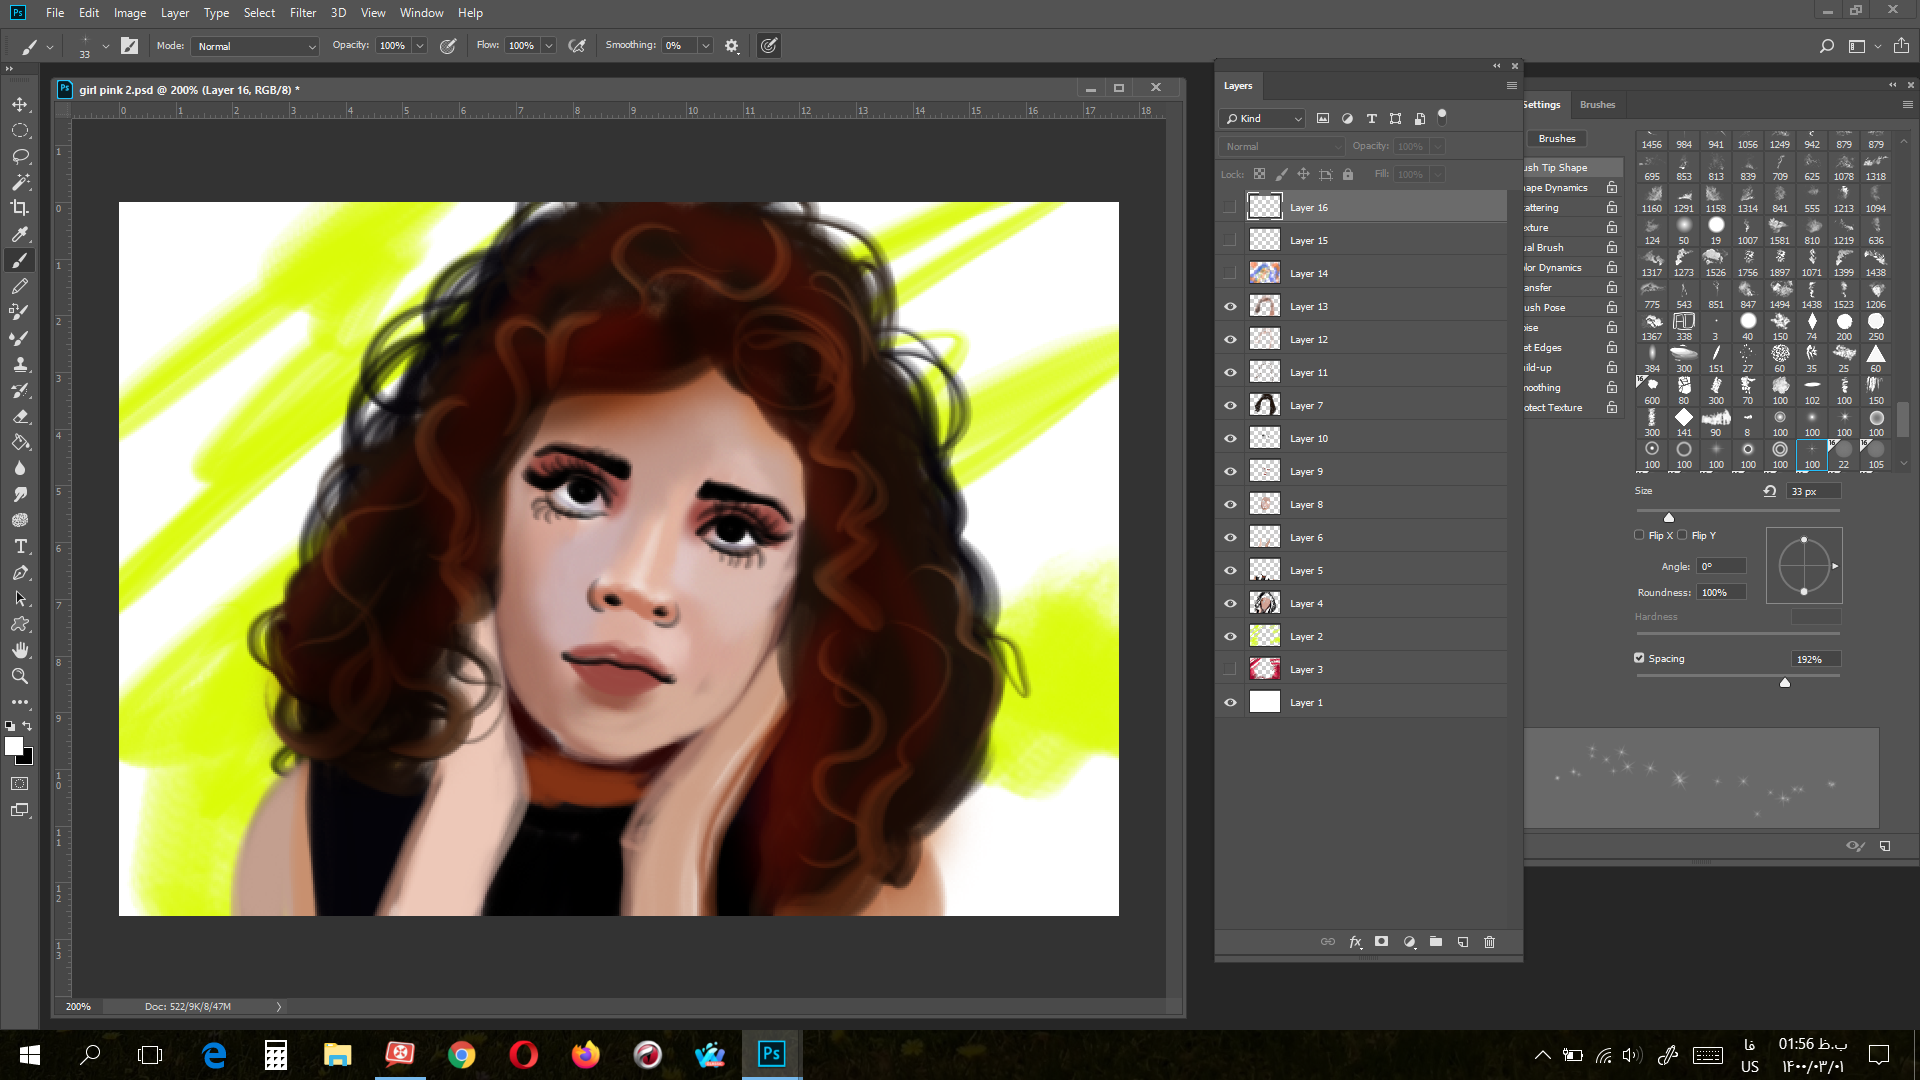The height and width of the screenshot is (1080, 1920).
Task: Select the Clone Stamp tool
Action: pyautogui.click(x=20, y=364)
